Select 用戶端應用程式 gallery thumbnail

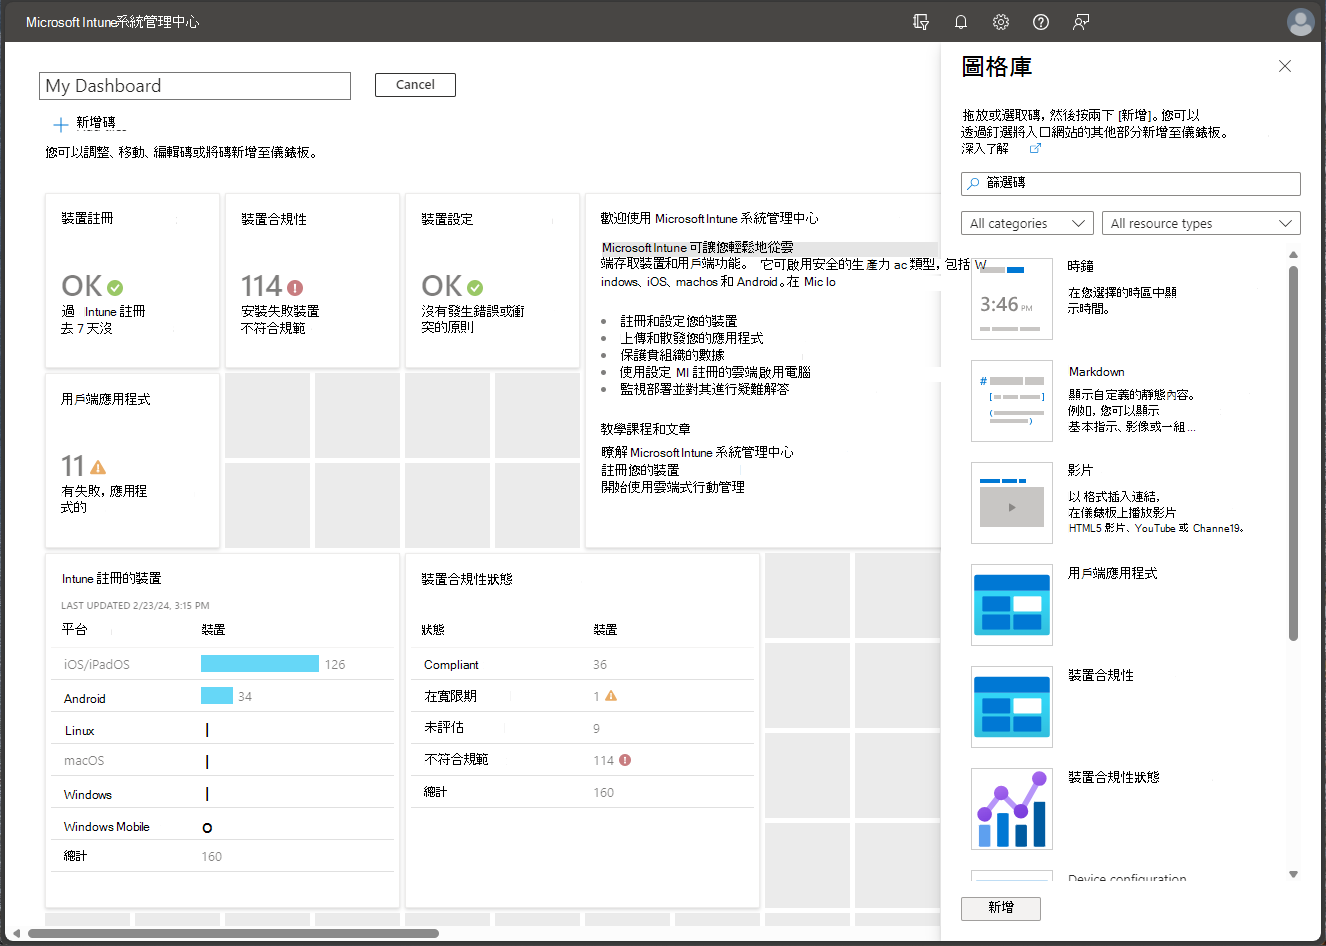[1012, 605]
